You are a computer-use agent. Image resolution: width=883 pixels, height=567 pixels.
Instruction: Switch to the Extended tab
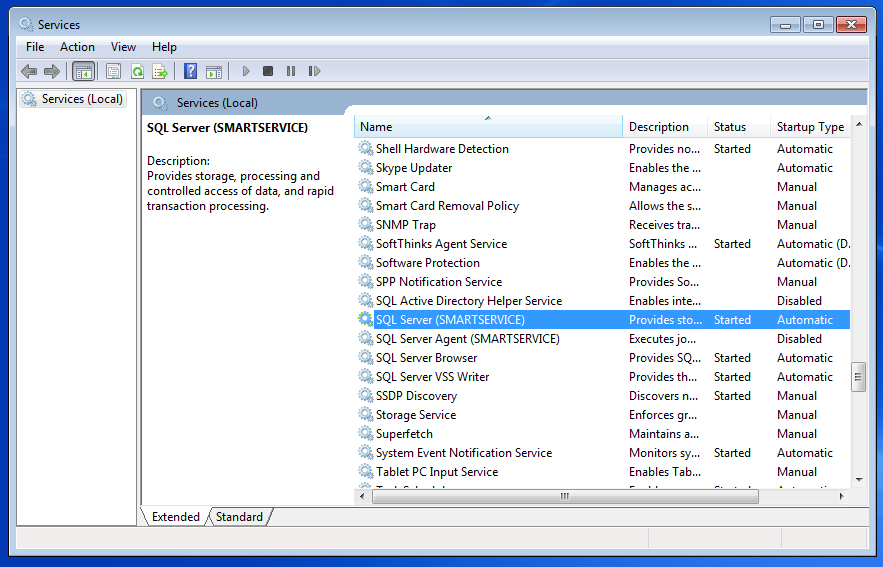click(176, 516)
